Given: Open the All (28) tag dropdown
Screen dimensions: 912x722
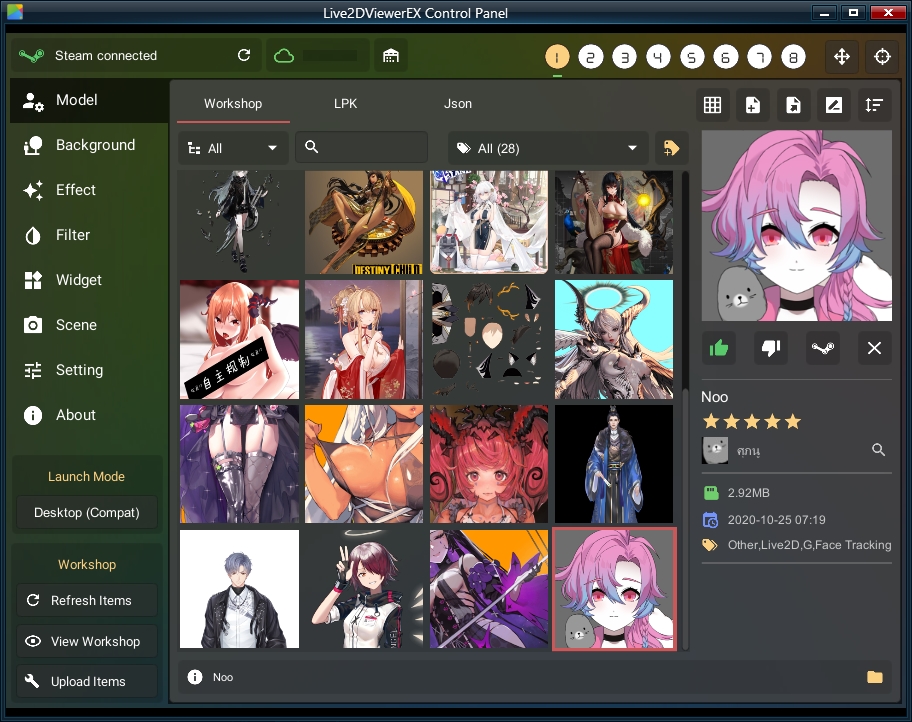Looking at the screenshot, I should tap(547, 148).
